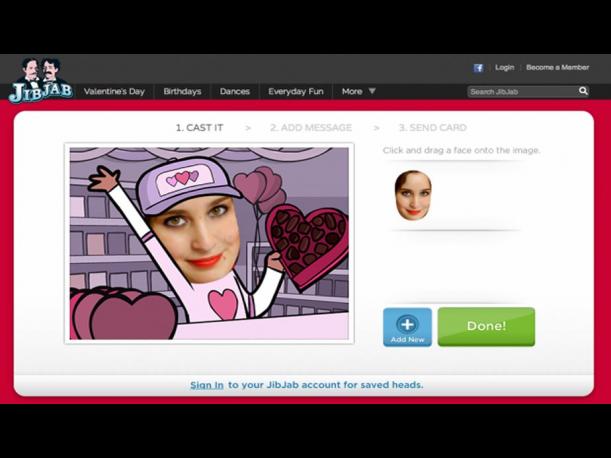Image resolution: width=611 pixels, height=458 pixels.
Task: Click the search magnifier icon
Action: 583,91
